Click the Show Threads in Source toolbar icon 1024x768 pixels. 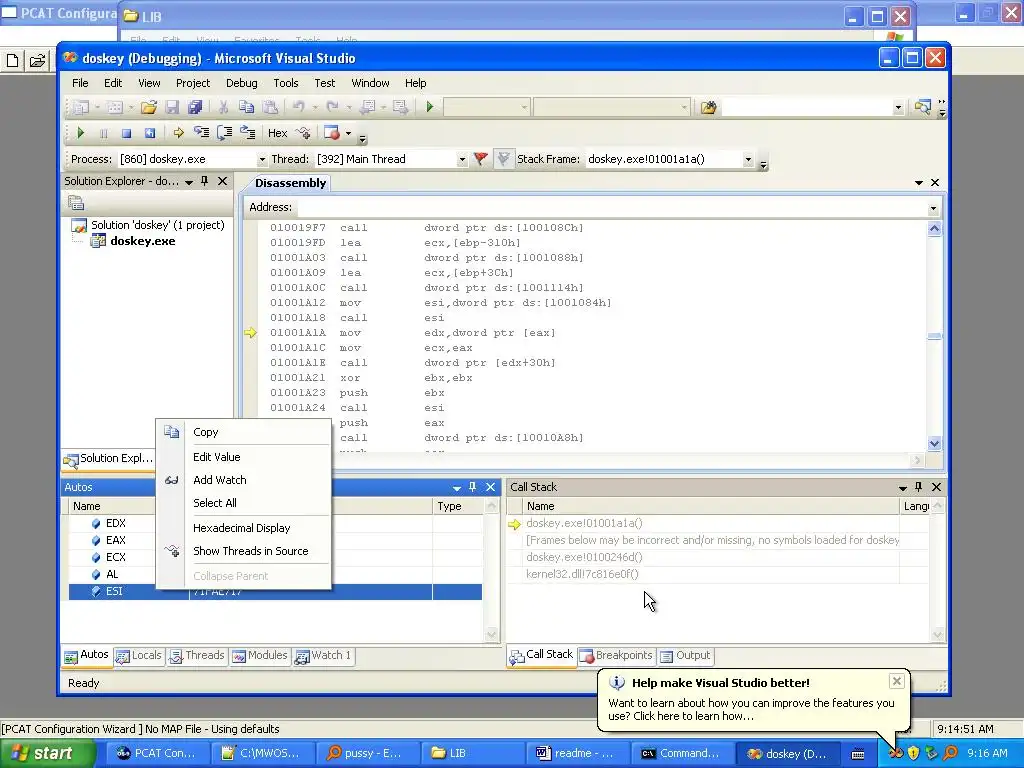[x=303, y=133]
